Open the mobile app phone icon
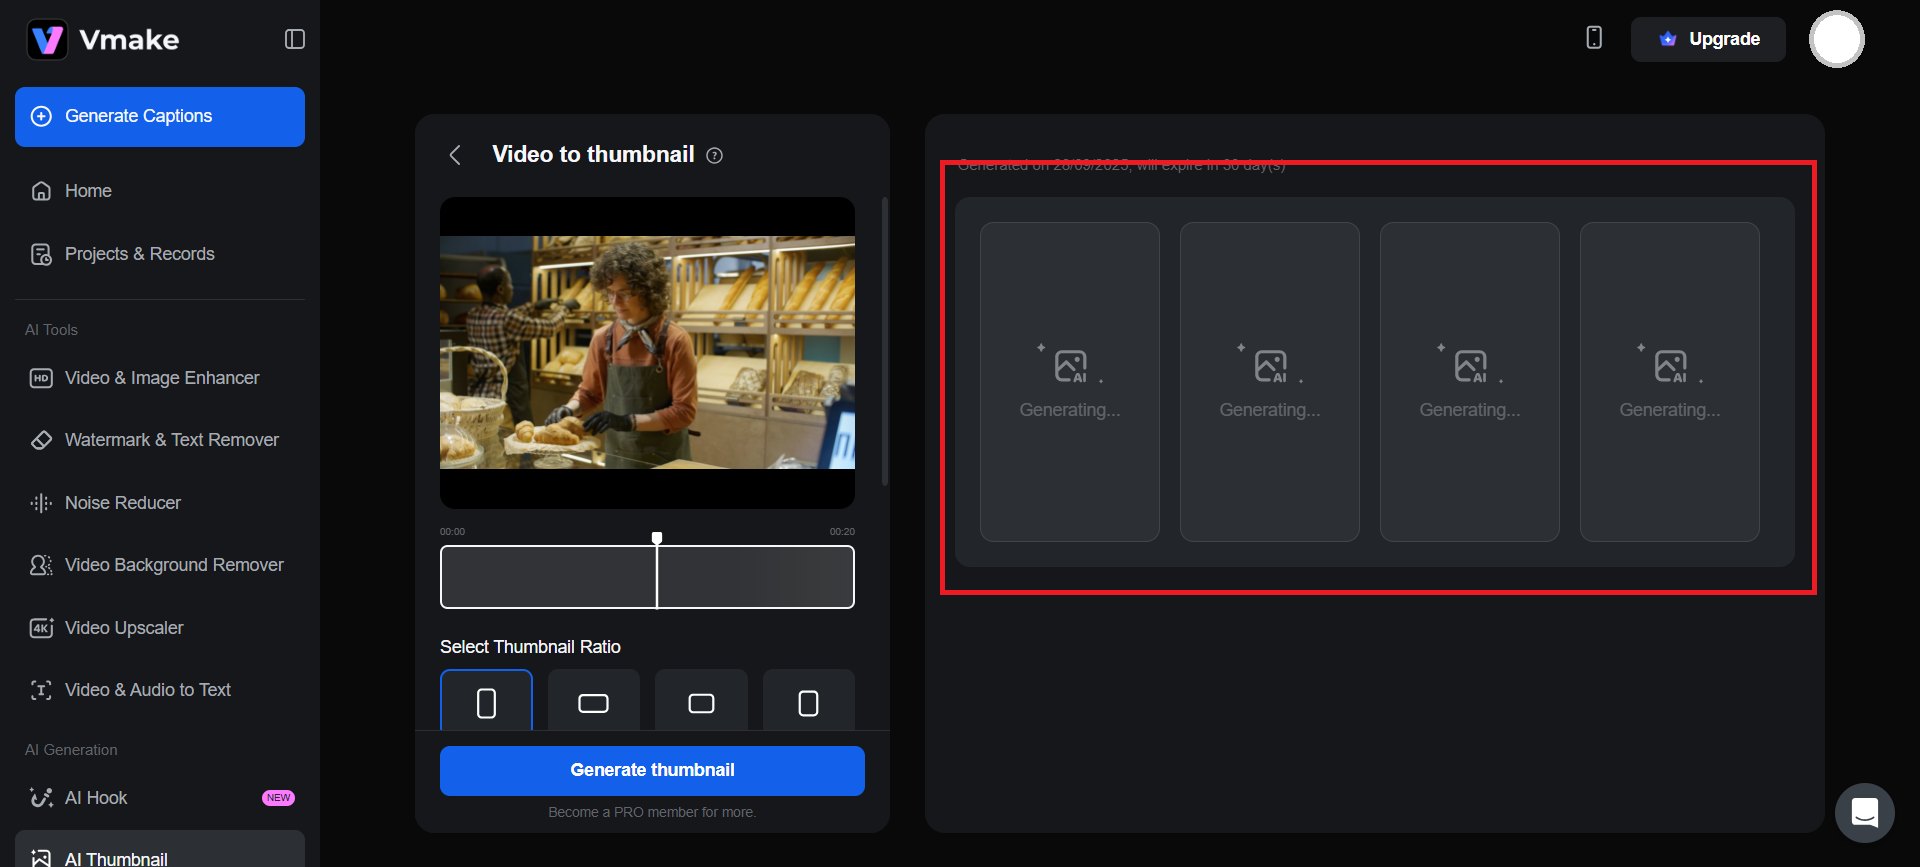 tap(1594, 38)
